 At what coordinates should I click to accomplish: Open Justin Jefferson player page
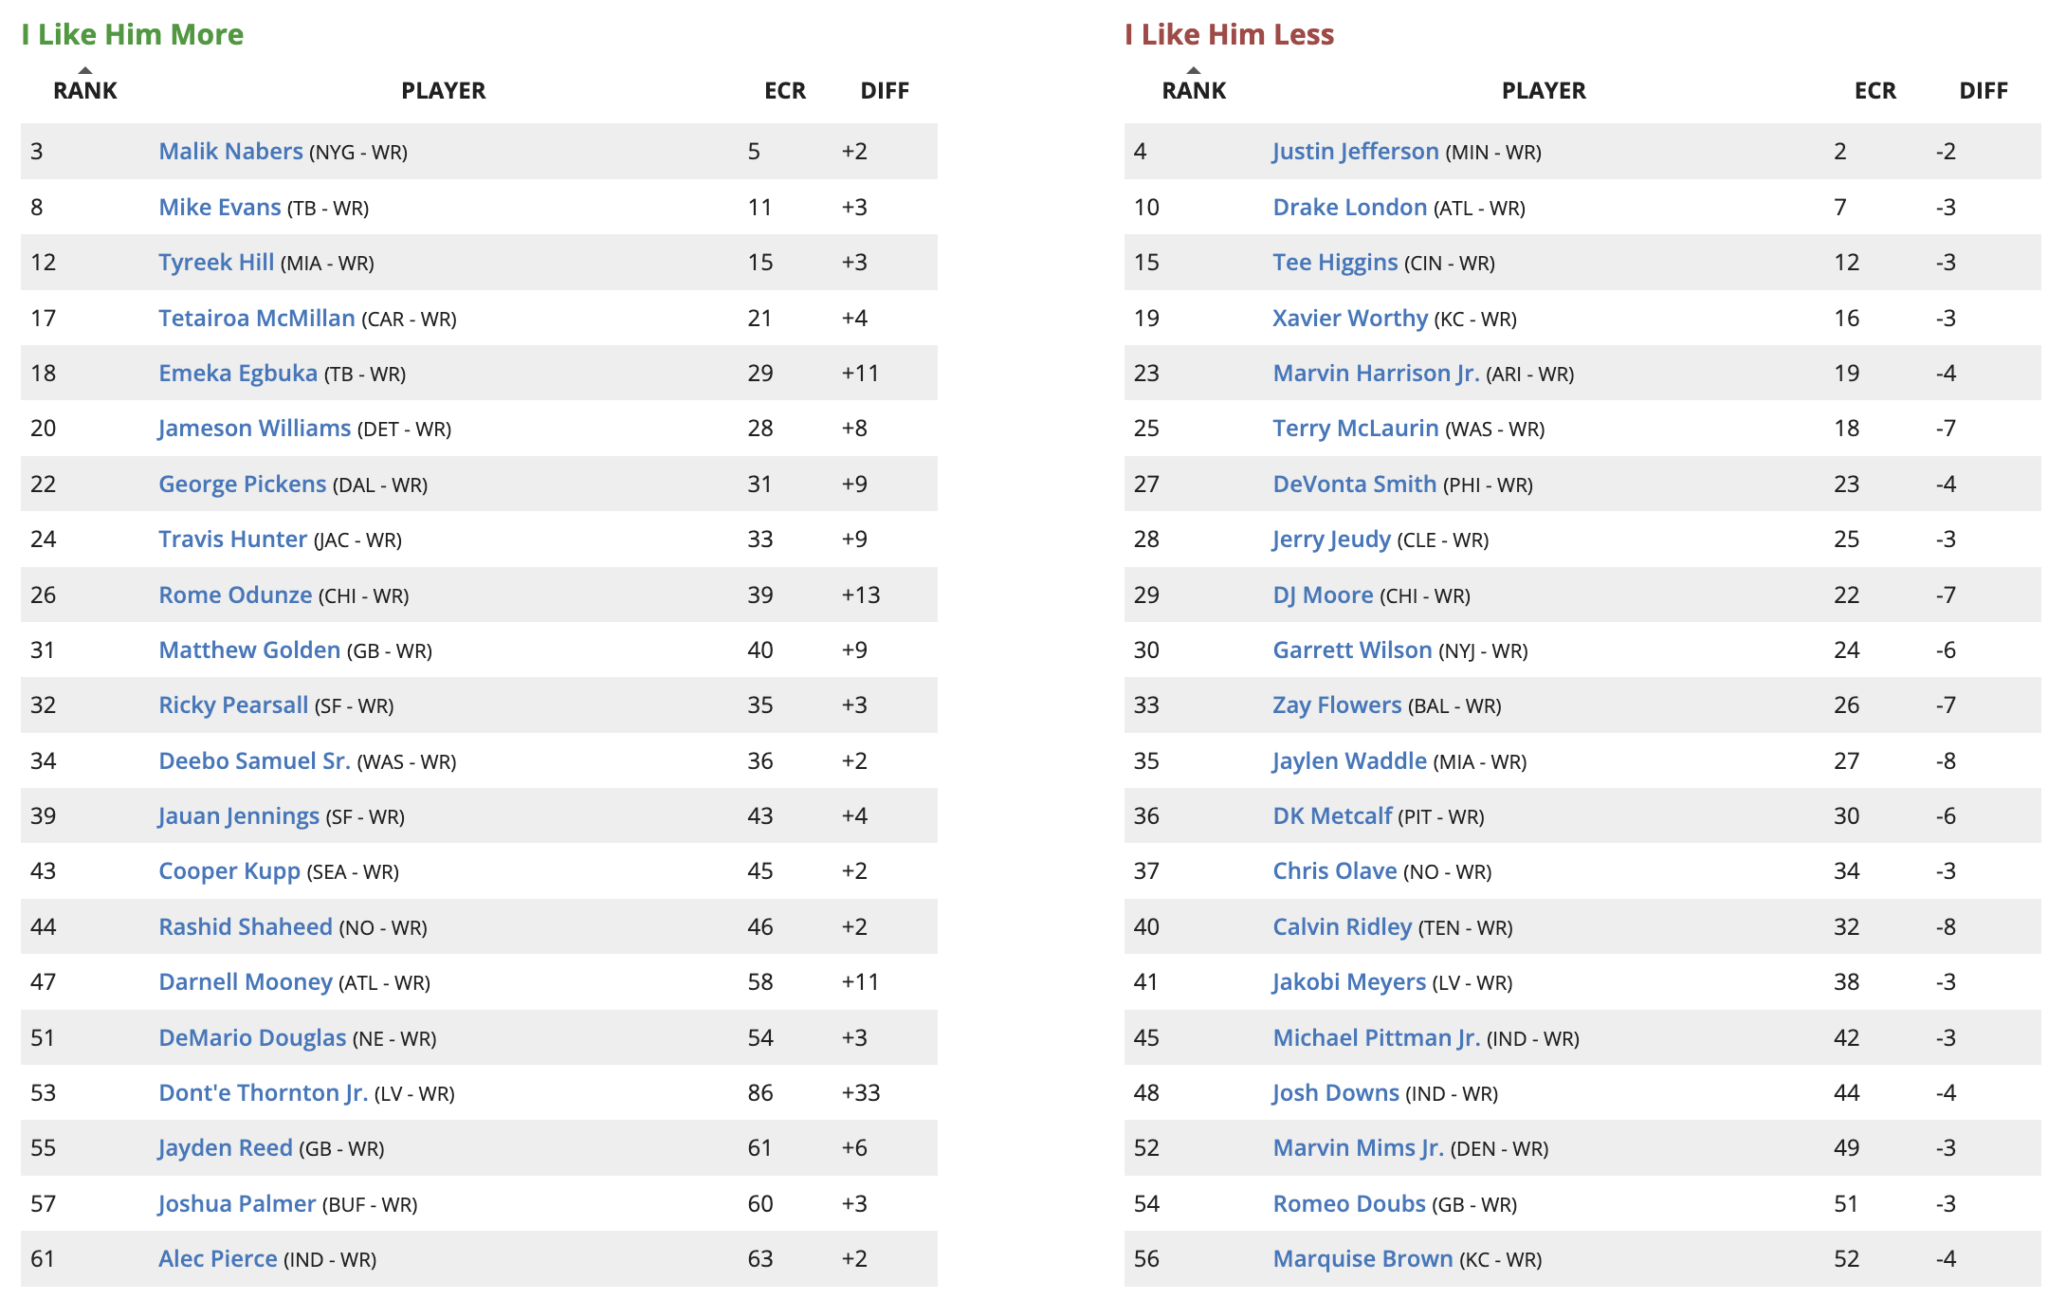pos(1353,151)
